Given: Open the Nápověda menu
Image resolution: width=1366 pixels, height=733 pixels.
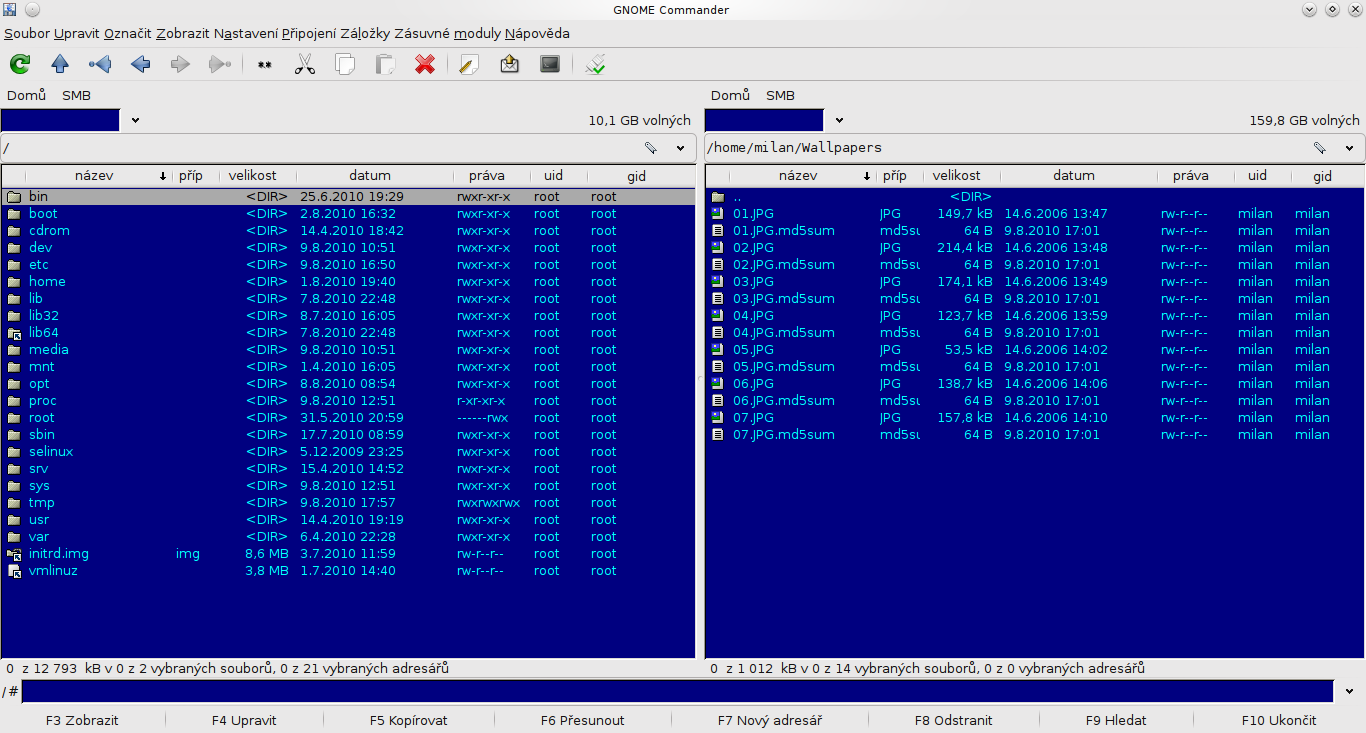Looking at the screenshot, I should click(x=537, y=33).
